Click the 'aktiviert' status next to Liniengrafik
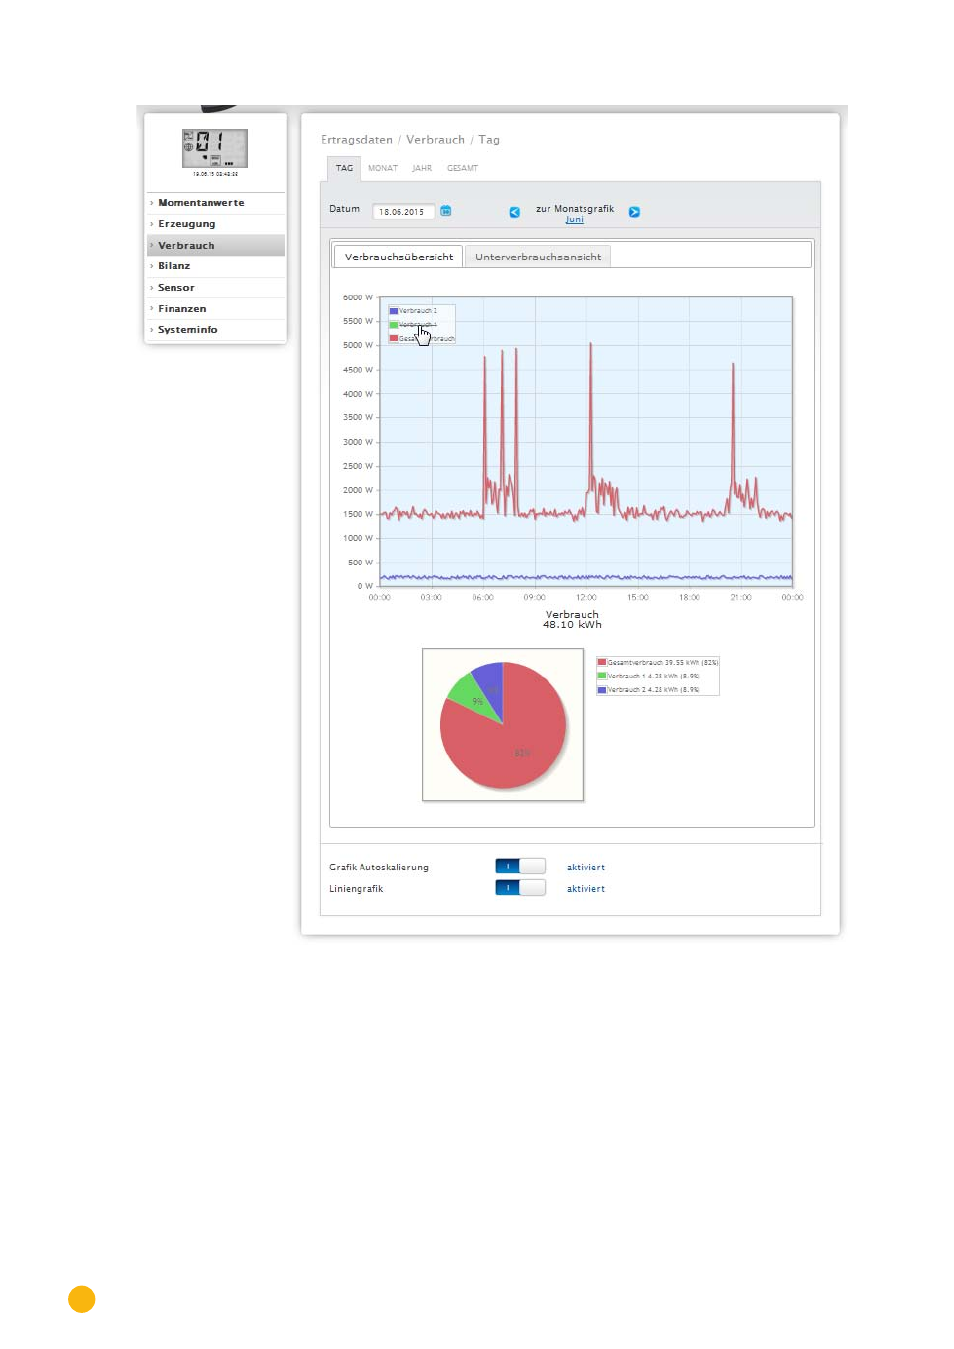The width and height of the screenshot is (954, 1349). click(586, 889)
